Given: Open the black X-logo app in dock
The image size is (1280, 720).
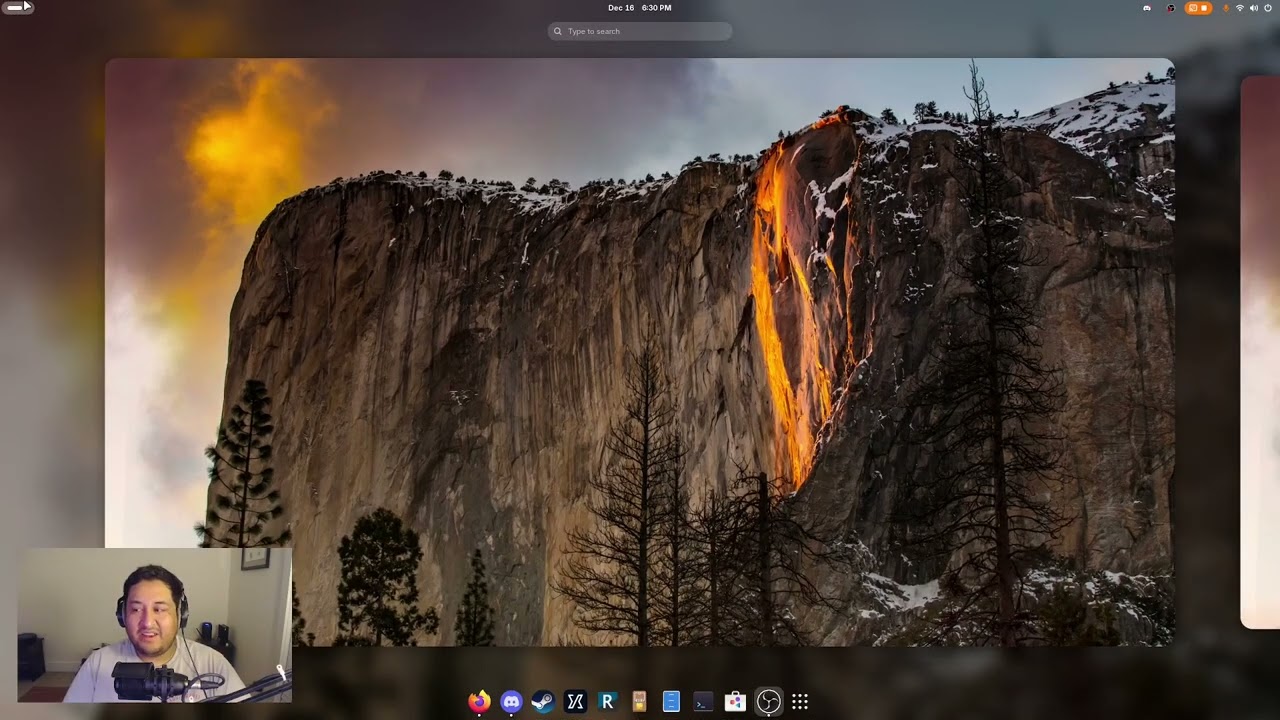Looking at the screenshot, I should coord(575,702).
